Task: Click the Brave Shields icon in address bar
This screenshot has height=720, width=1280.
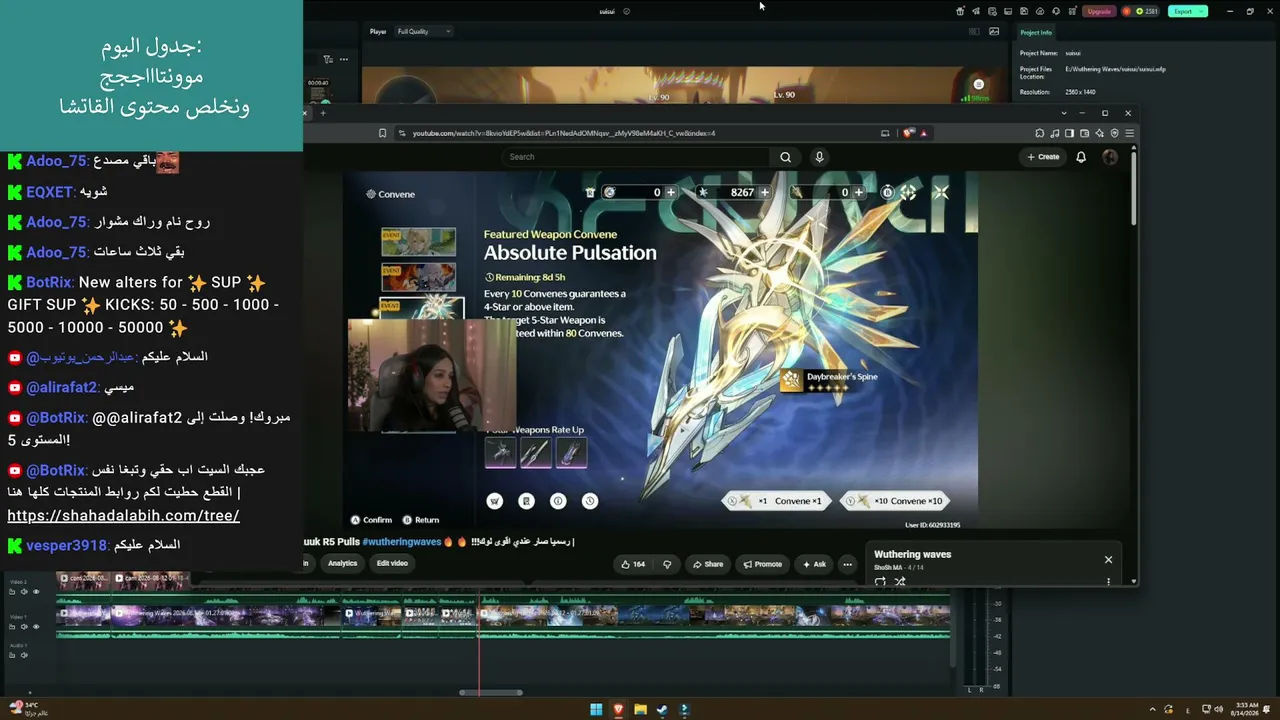Action: tap(908, 133)
